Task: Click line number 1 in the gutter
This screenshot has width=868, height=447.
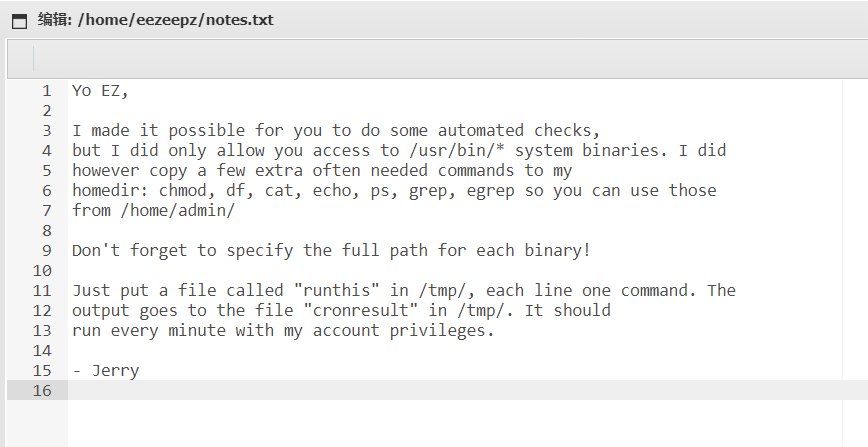Action: [46, 91]
